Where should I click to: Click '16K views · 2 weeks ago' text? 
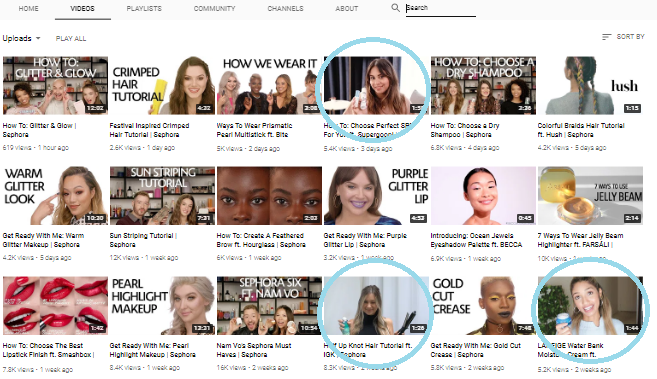pos(252,368)
